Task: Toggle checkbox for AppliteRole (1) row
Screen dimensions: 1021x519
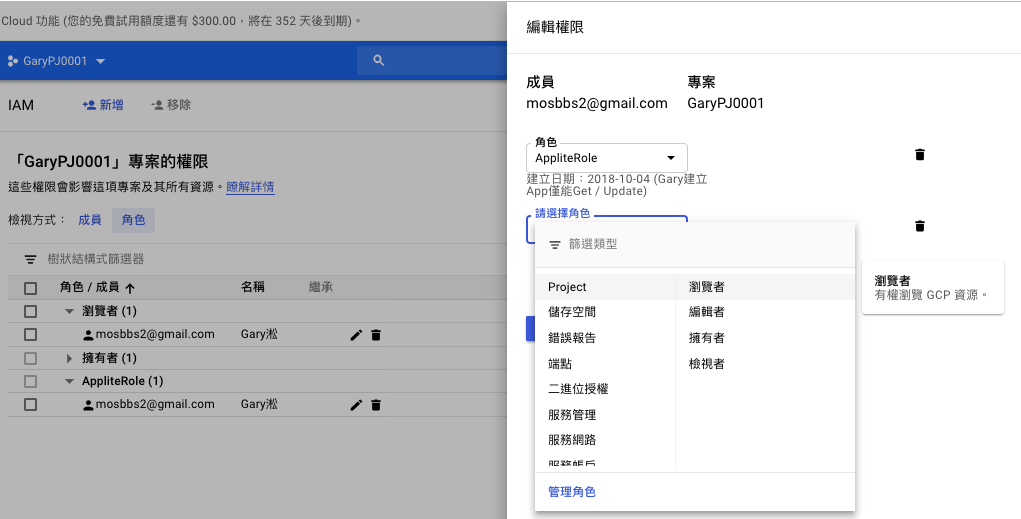Action: click(31, 381)
